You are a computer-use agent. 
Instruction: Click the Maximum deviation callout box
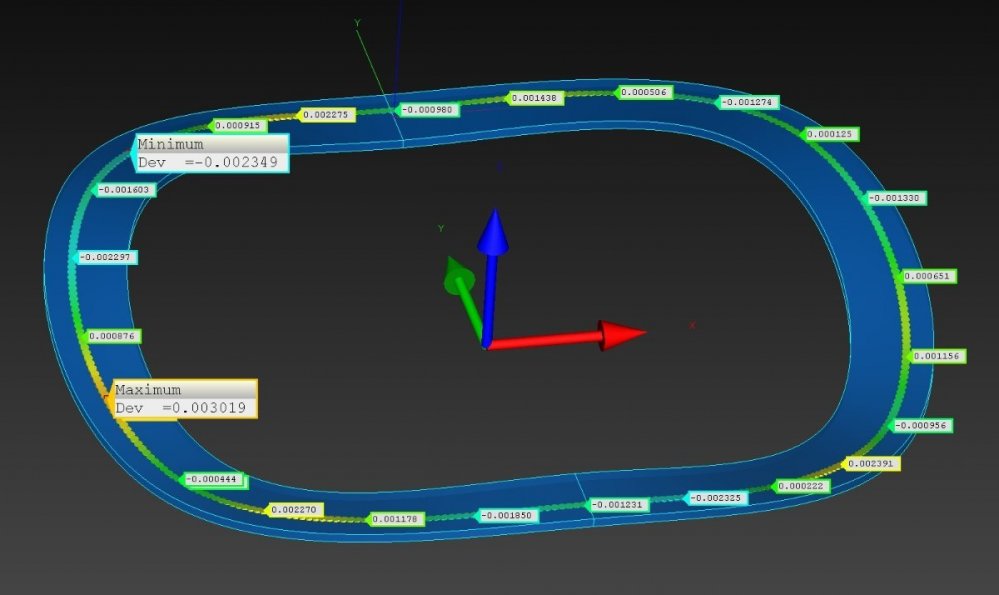(x=185, y=398)
